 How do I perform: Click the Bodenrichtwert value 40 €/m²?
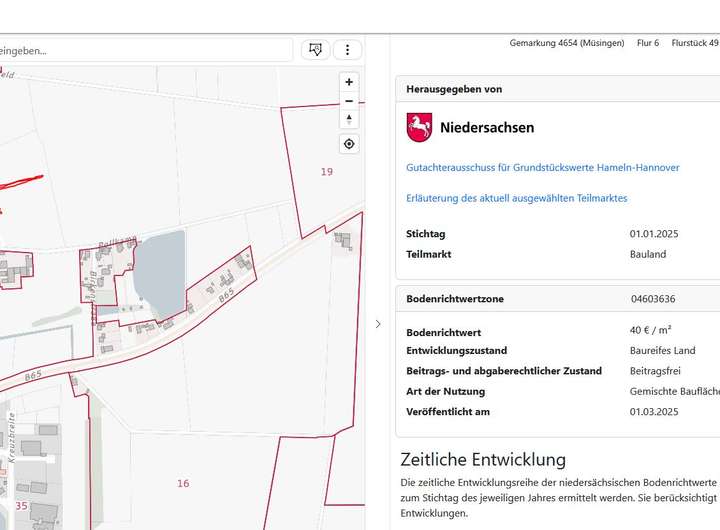pyautogui.click(x=650, y=330)
